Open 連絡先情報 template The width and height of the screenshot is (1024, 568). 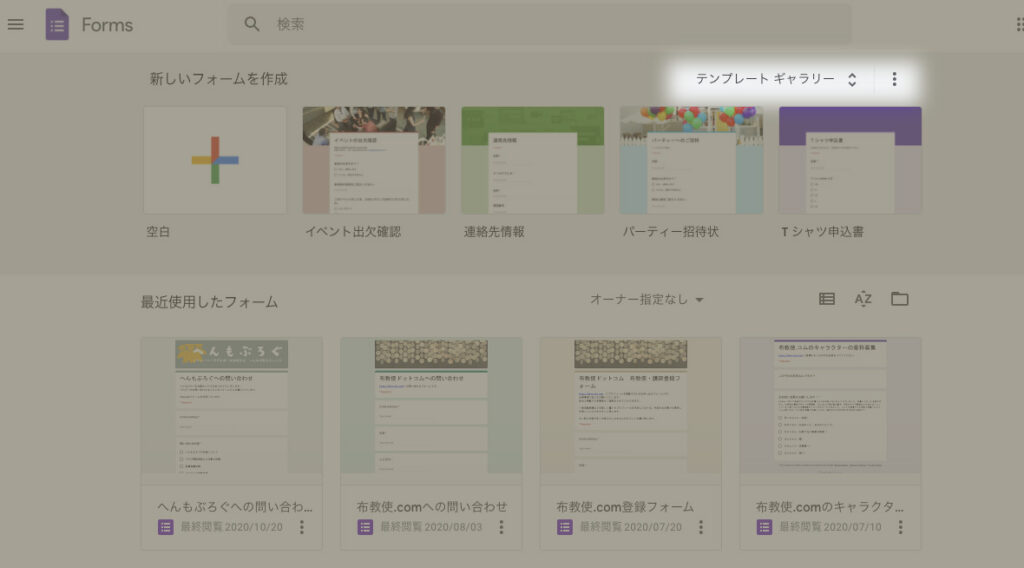pyautogui.click(x=533, y=161)
